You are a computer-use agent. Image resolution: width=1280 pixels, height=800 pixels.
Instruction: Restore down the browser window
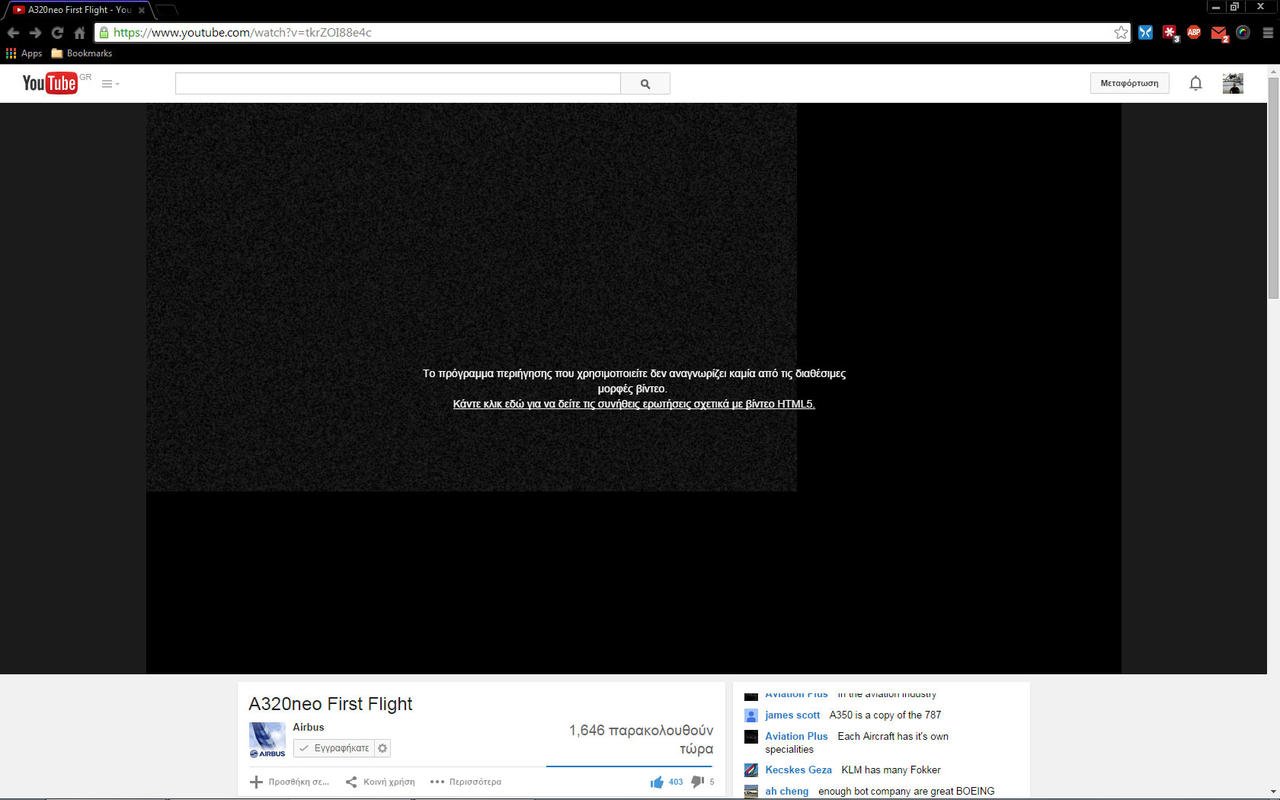[x=1235, y=7]
